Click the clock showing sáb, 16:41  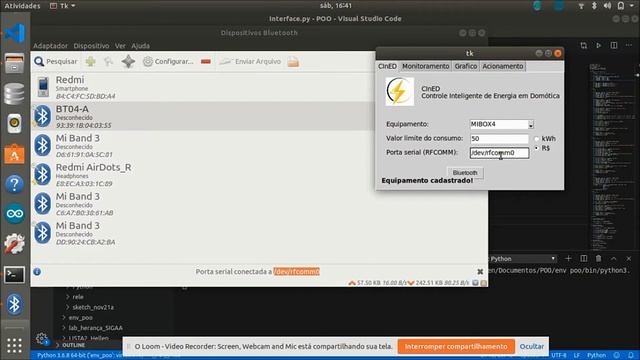pos(336,6)
